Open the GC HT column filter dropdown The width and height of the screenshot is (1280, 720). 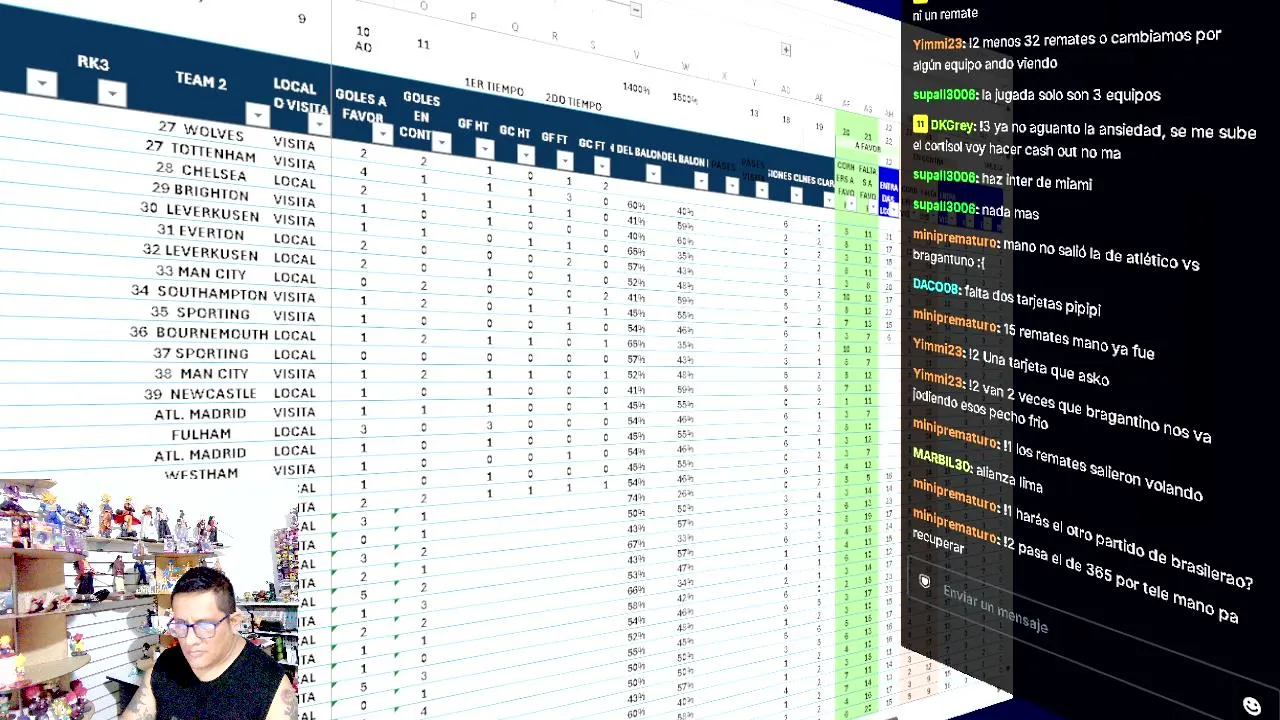pyautogui.click(x=525, y=154)
